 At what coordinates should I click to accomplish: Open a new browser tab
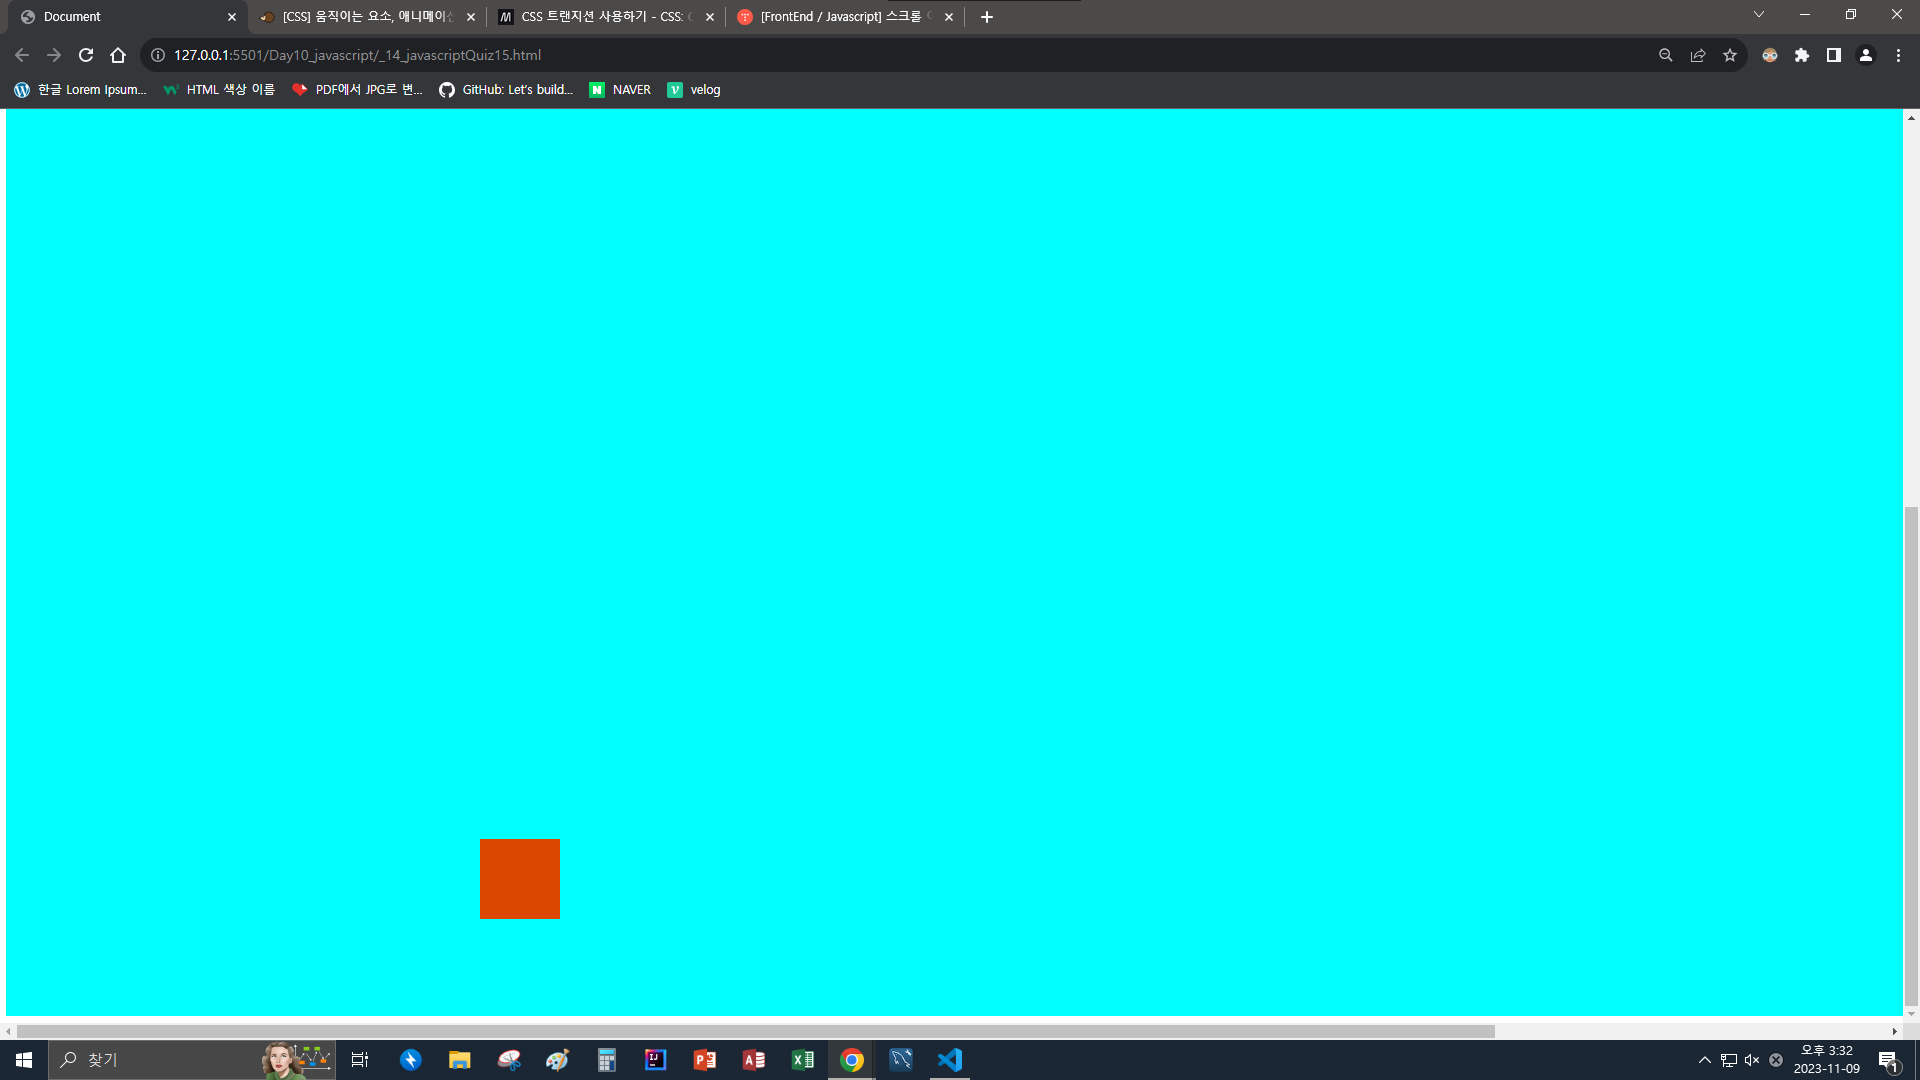(x=986, y=17)
